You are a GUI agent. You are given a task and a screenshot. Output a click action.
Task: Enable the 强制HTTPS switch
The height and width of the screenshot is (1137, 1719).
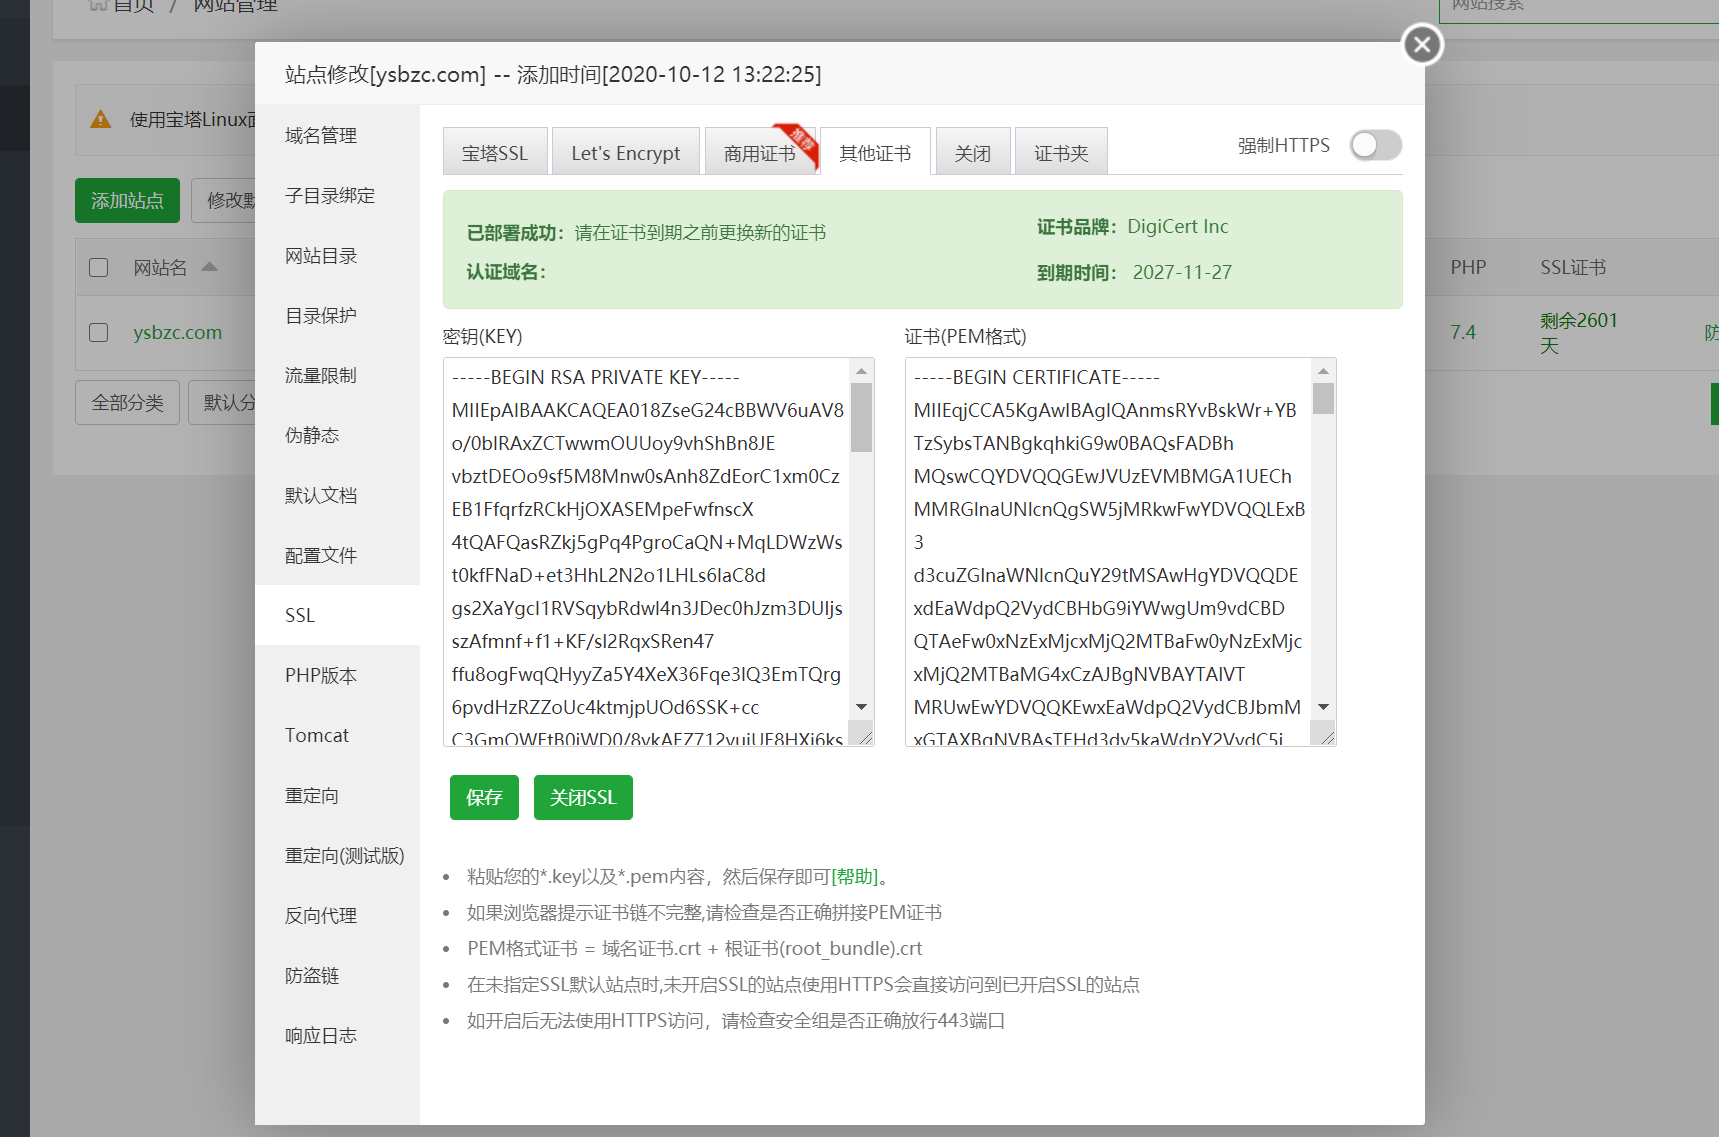[x=1375, y=146]
